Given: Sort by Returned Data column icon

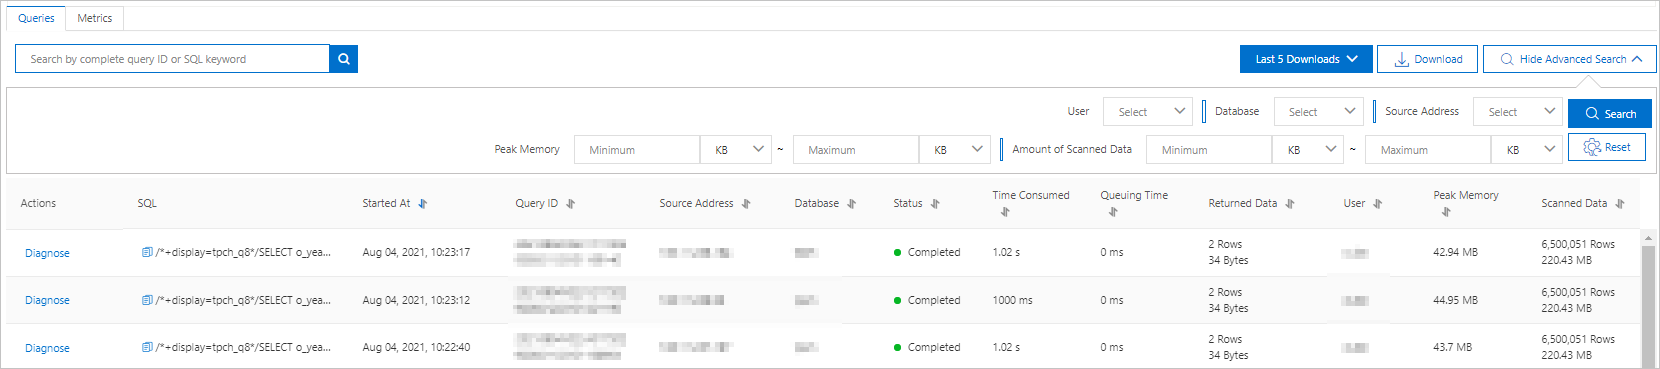Looking at the screenshot, I should (1290, 203).
